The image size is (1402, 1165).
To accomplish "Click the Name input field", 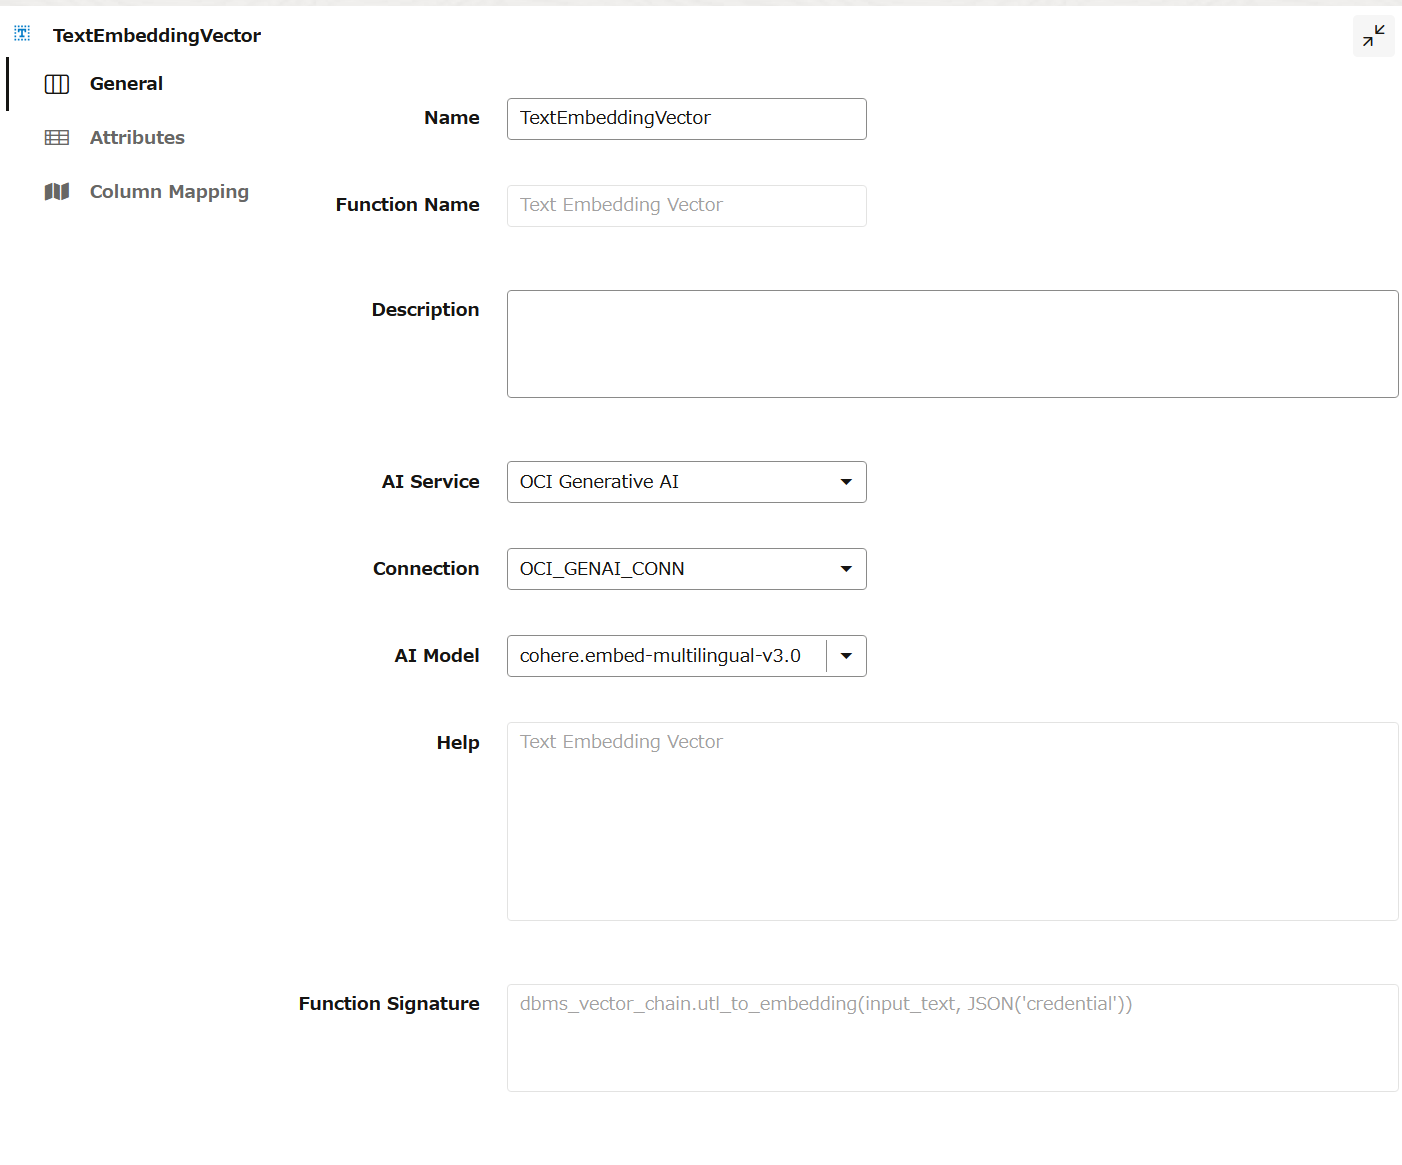I will (x=687, y=119).
